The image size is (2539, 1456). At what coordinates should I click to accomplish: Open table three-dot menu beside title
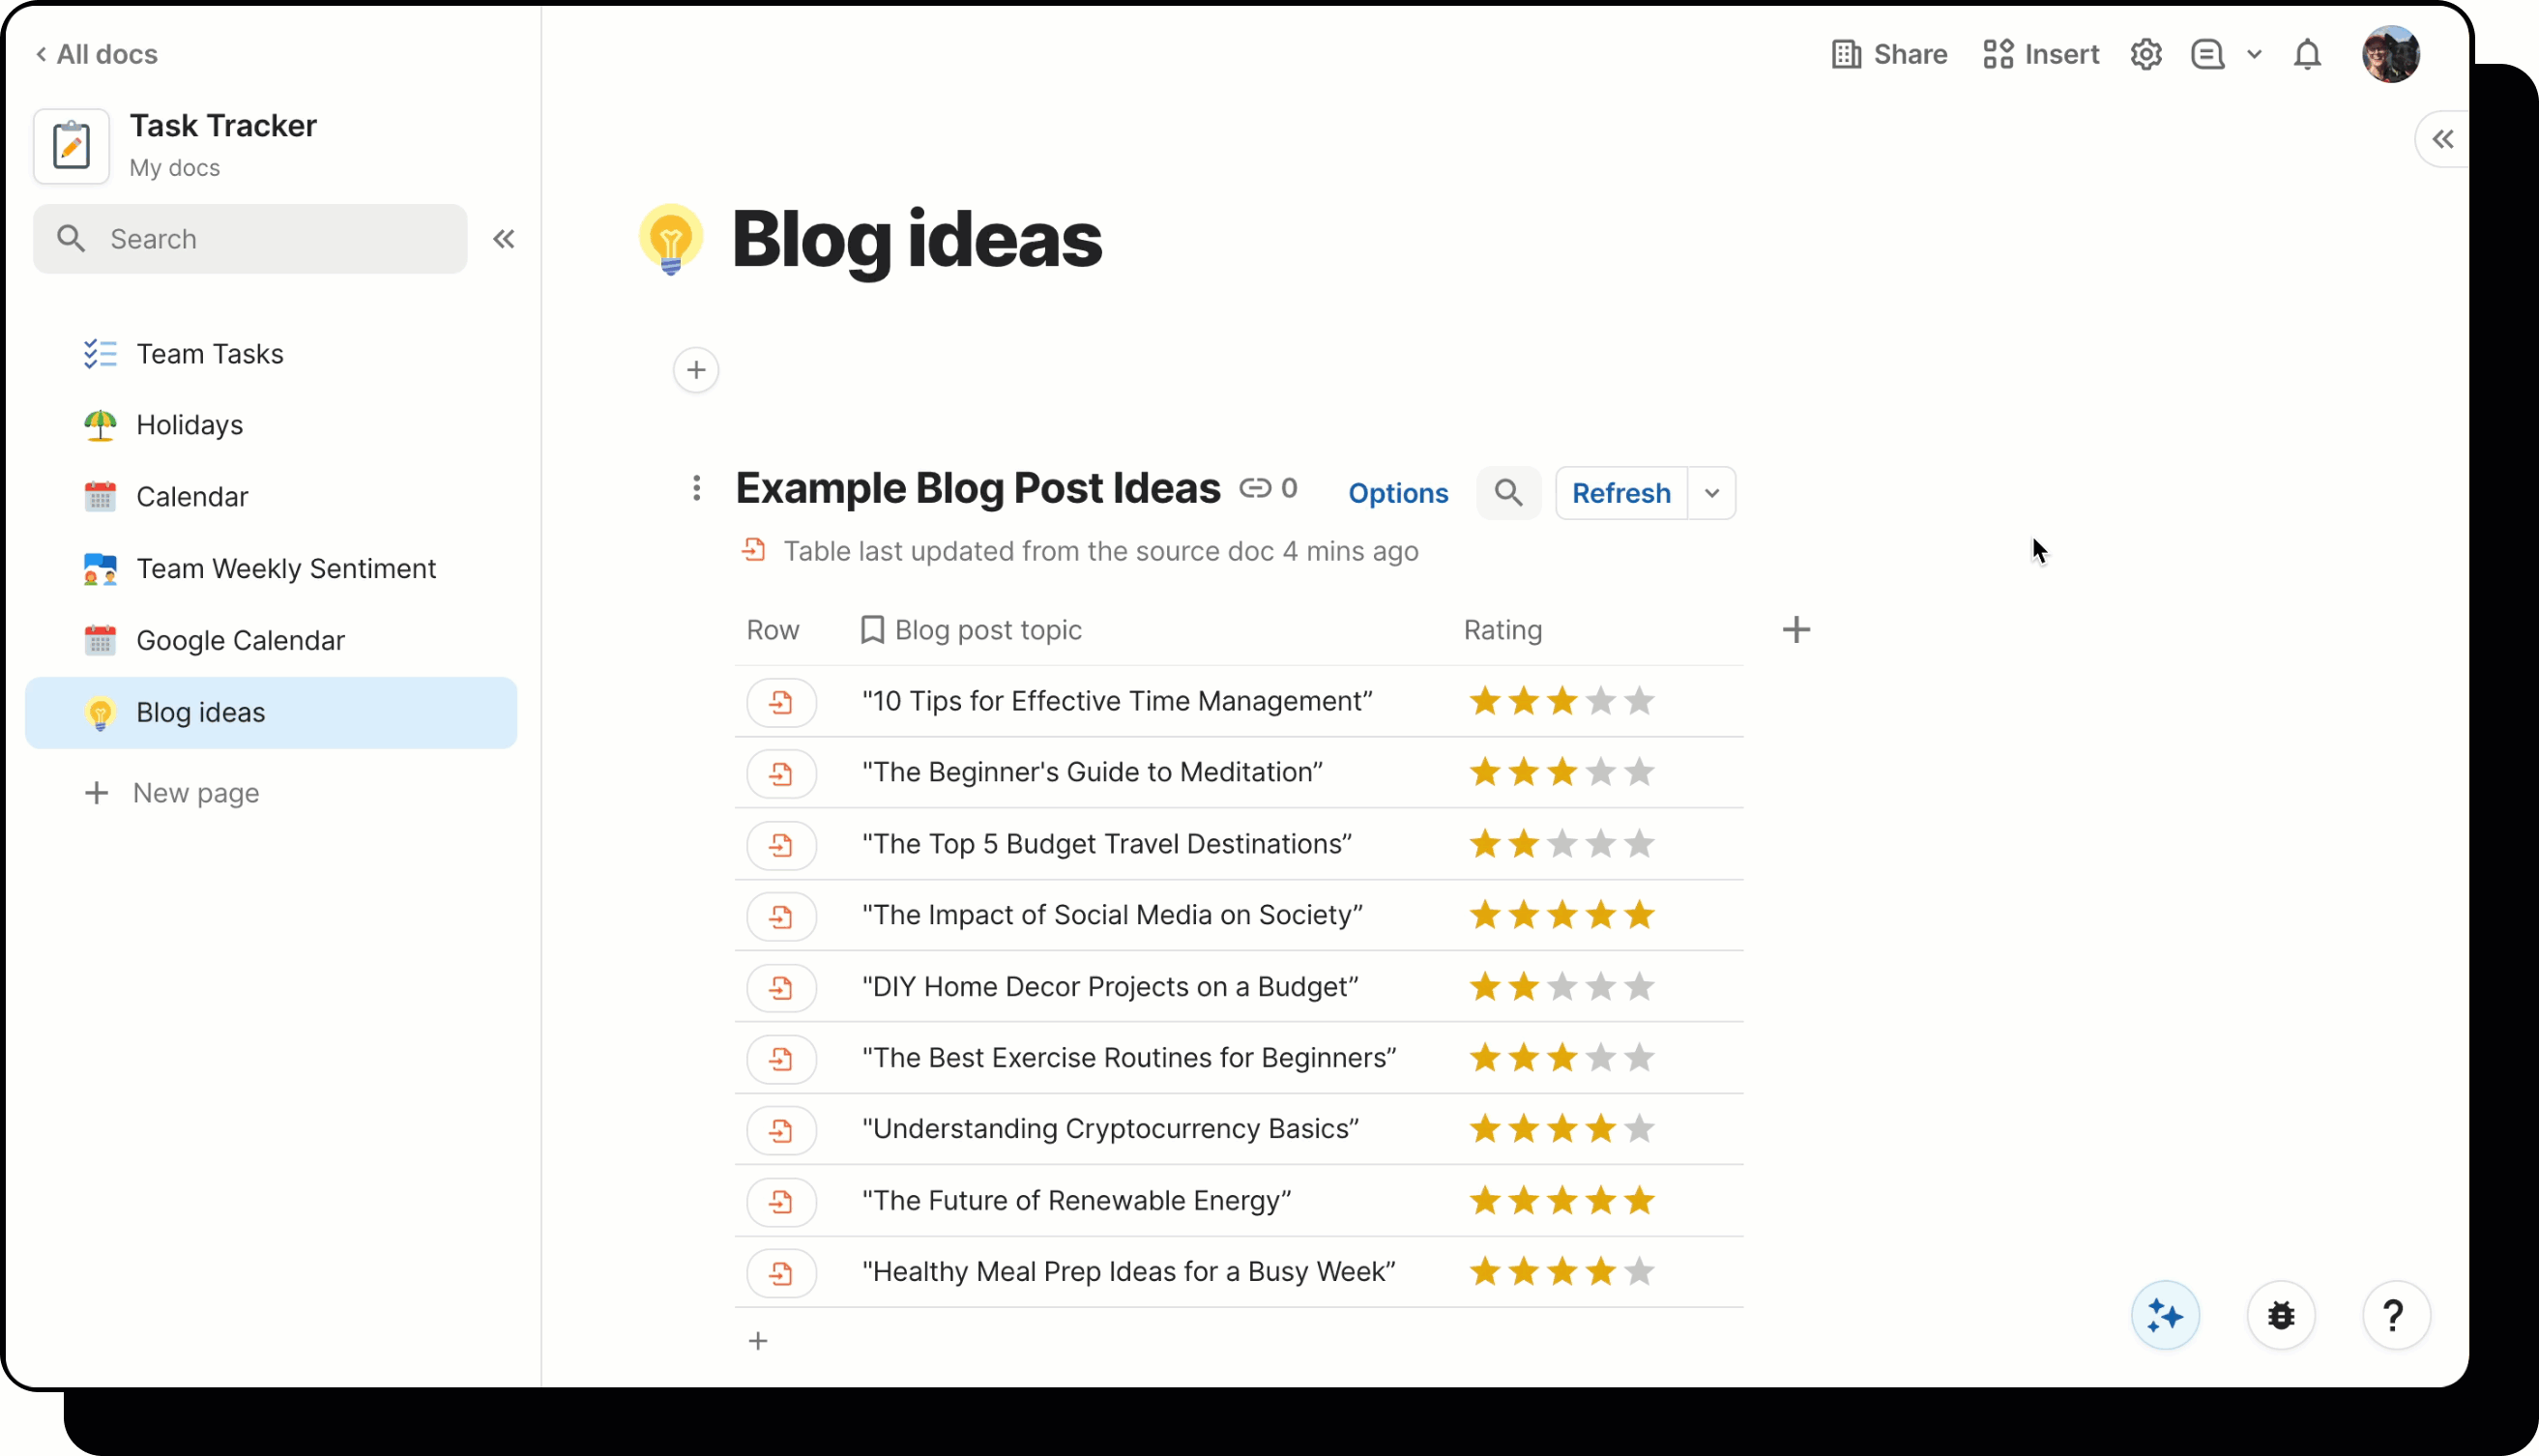pos(697,488)
